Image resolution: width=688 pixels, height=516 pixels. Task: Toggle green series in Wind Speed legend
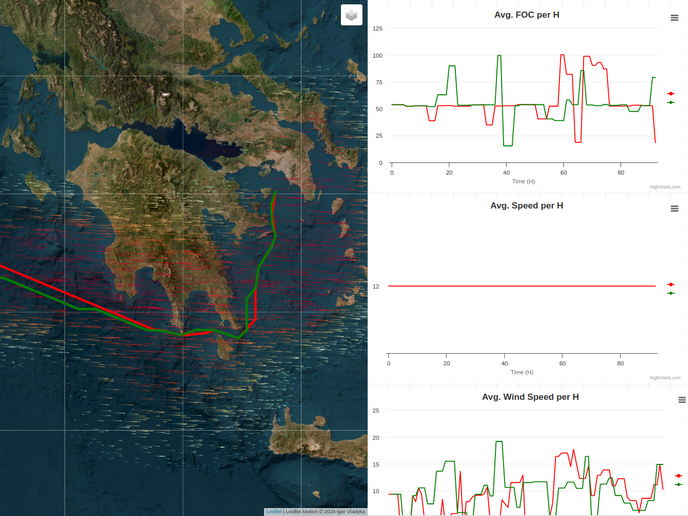point(679,485)
